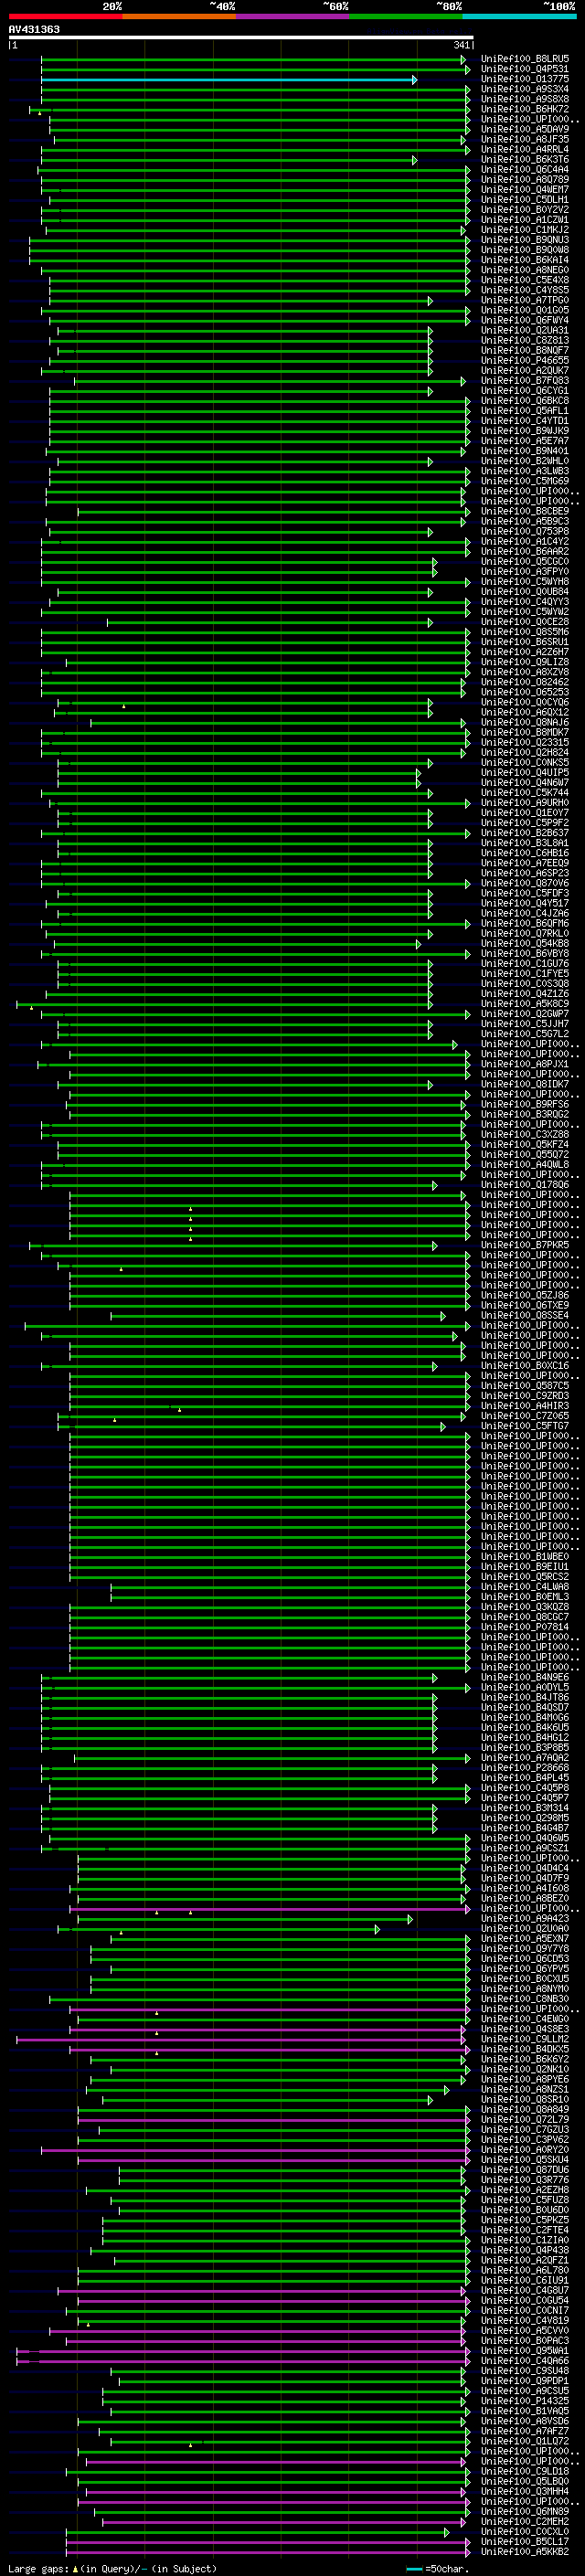Click hit label UniRef100_C5DLH1
Viewport: 585px width, 2576px height.
click(x=524, y=200)
